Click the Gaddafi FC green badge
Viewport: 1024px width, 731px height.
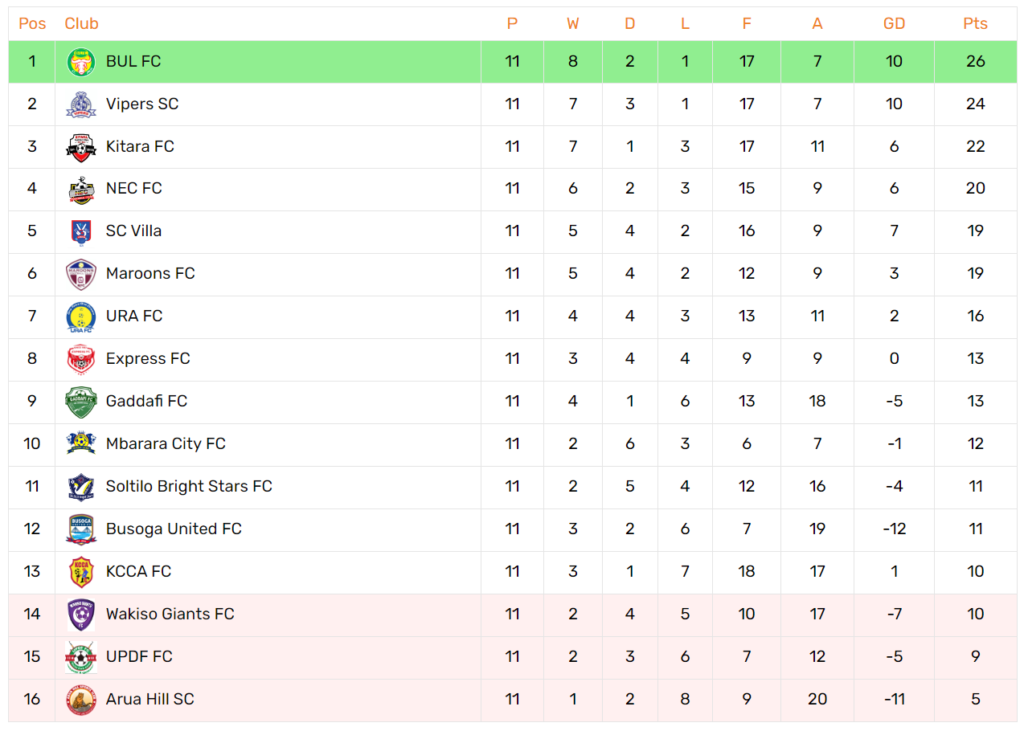point(81,402)
